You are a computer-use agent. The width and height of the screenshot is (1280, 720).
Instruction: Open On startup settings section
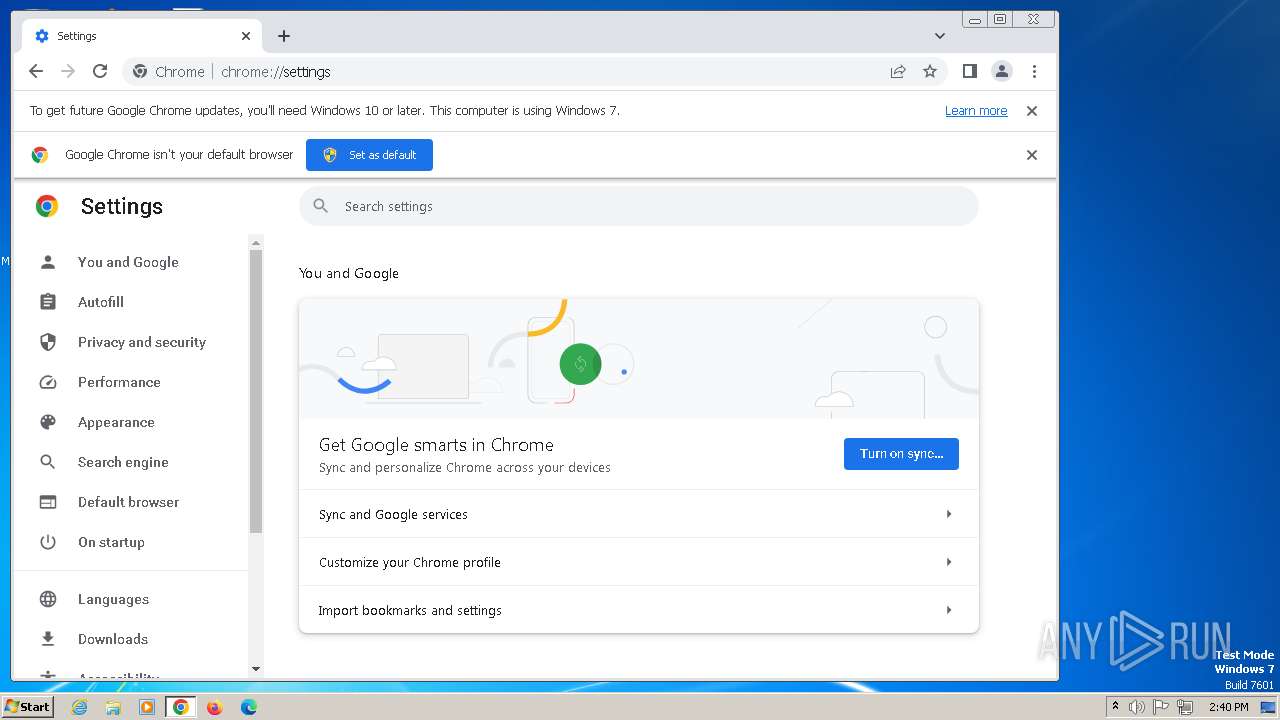(111, 542)
